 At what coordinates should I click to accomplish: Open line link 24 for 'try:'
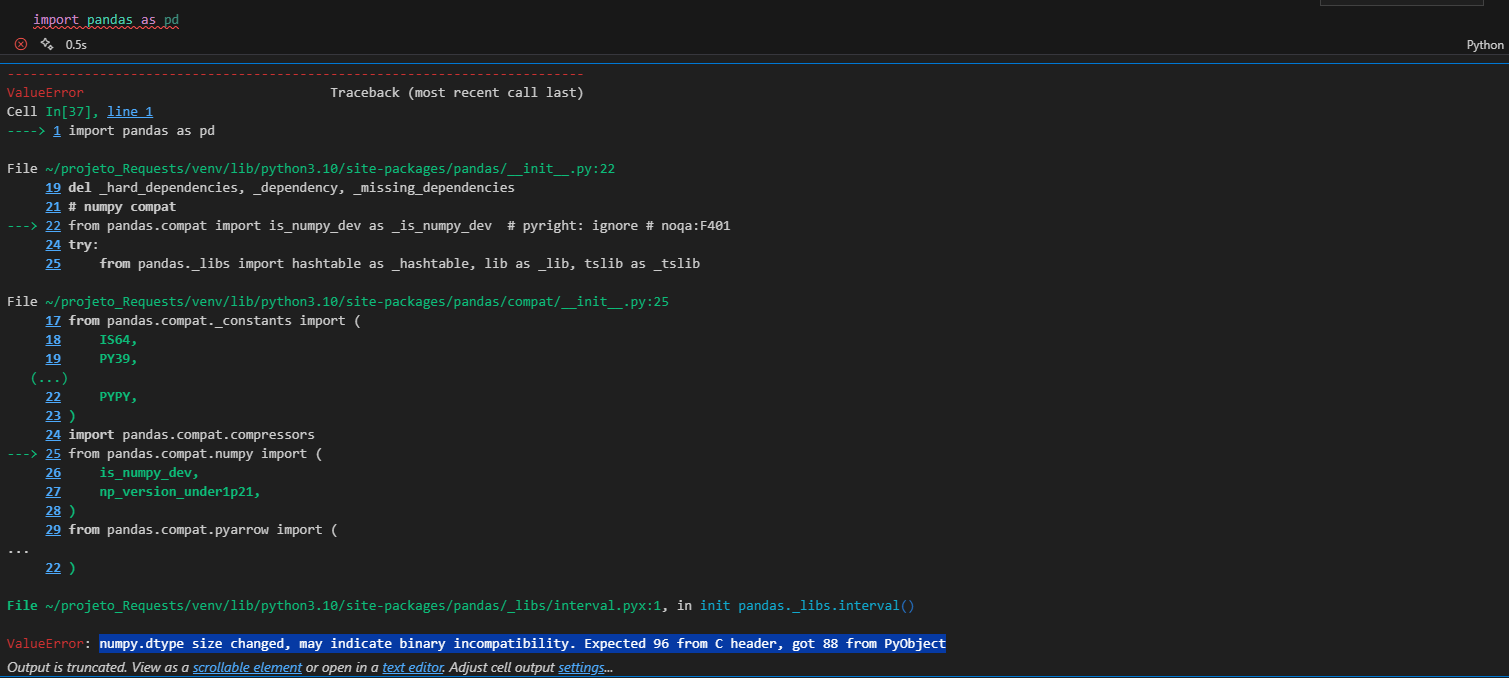tap(53, 245)
